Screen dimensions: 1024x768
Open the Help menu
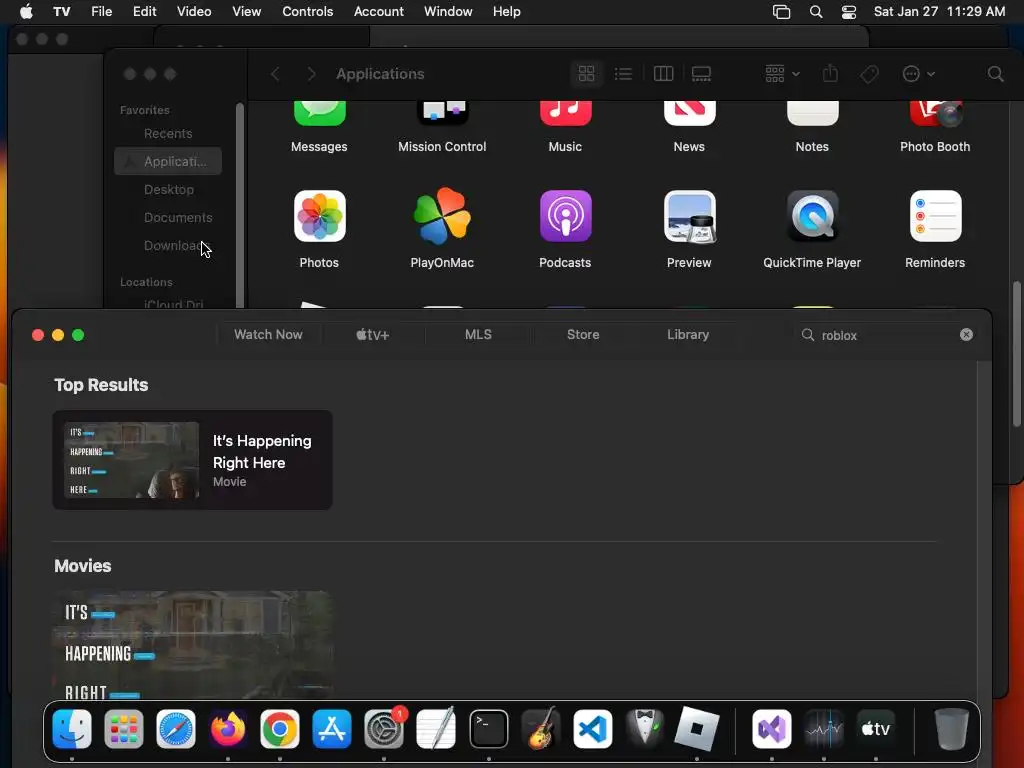point(507,11)
